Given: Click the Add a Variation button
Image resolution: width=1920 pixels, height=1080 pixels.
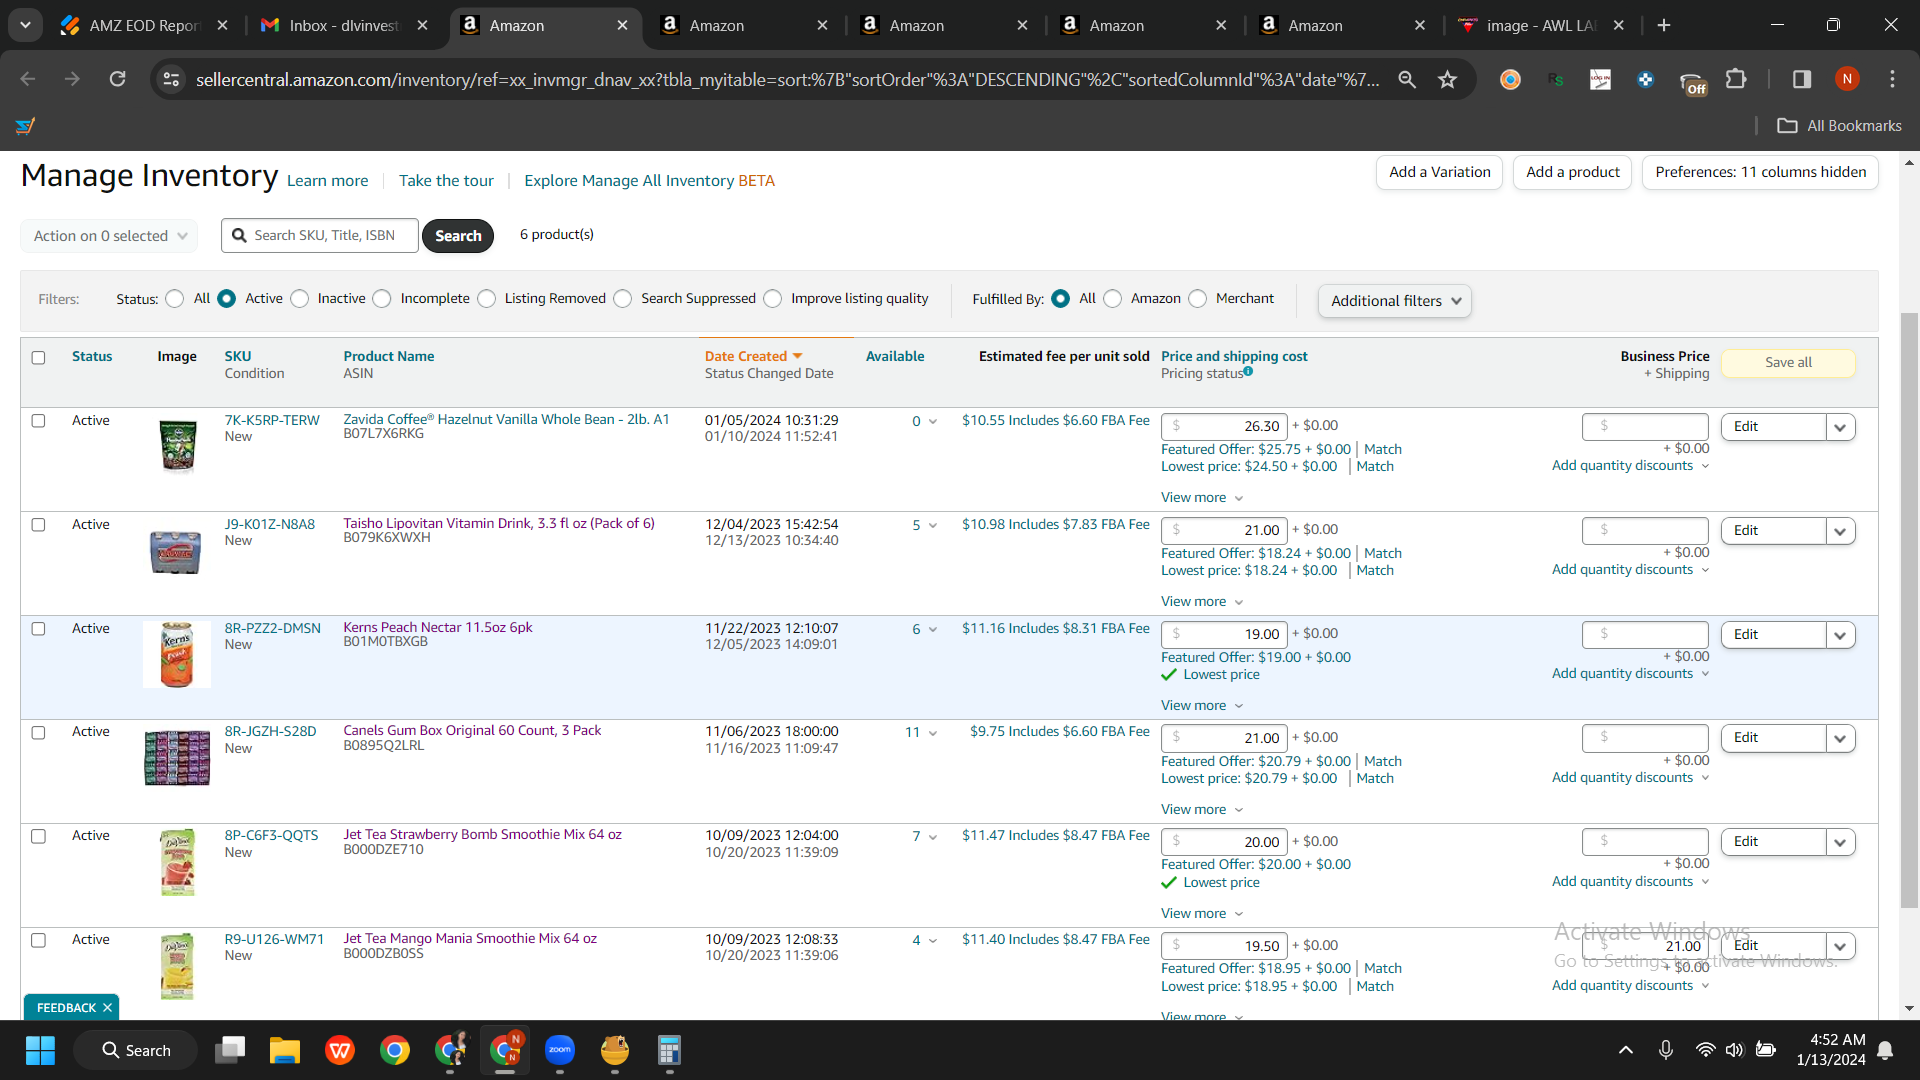Looking at the screenshot, I should click(1439, 172).
